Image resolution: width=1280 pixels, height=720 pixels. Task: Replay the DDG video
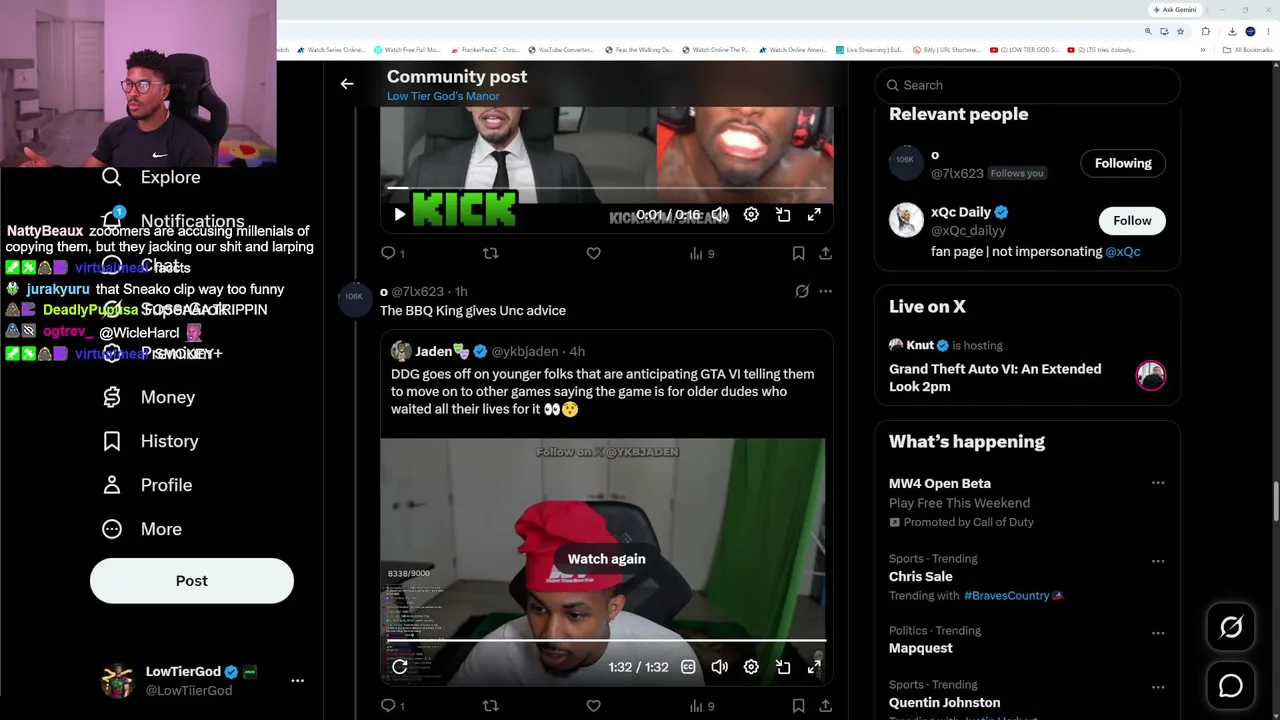click(399, 667)
